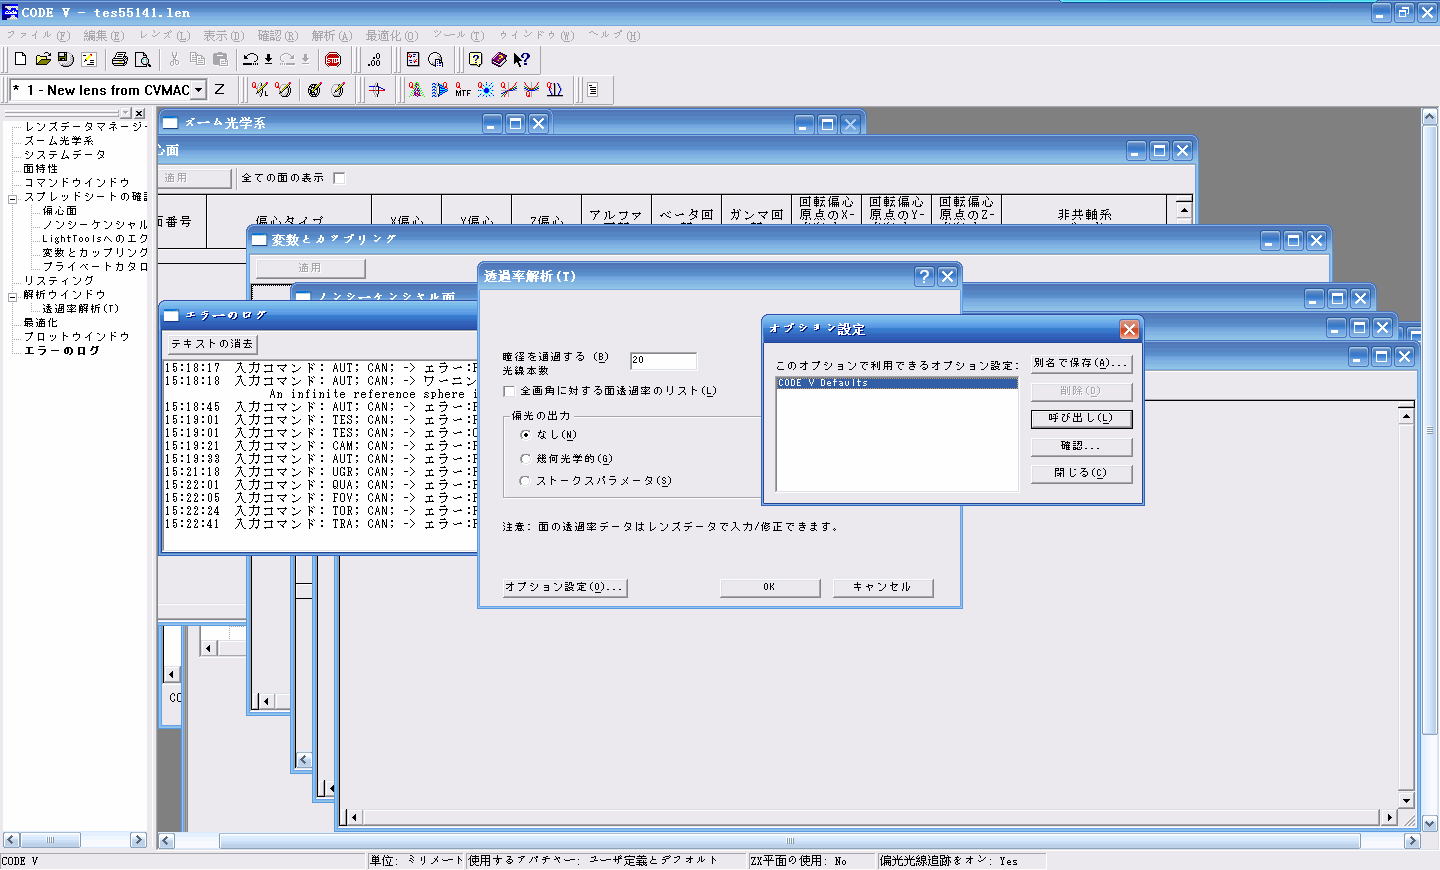Close the left navigation panel with small X
The image size is (1440, 870).
coord(139,113)
